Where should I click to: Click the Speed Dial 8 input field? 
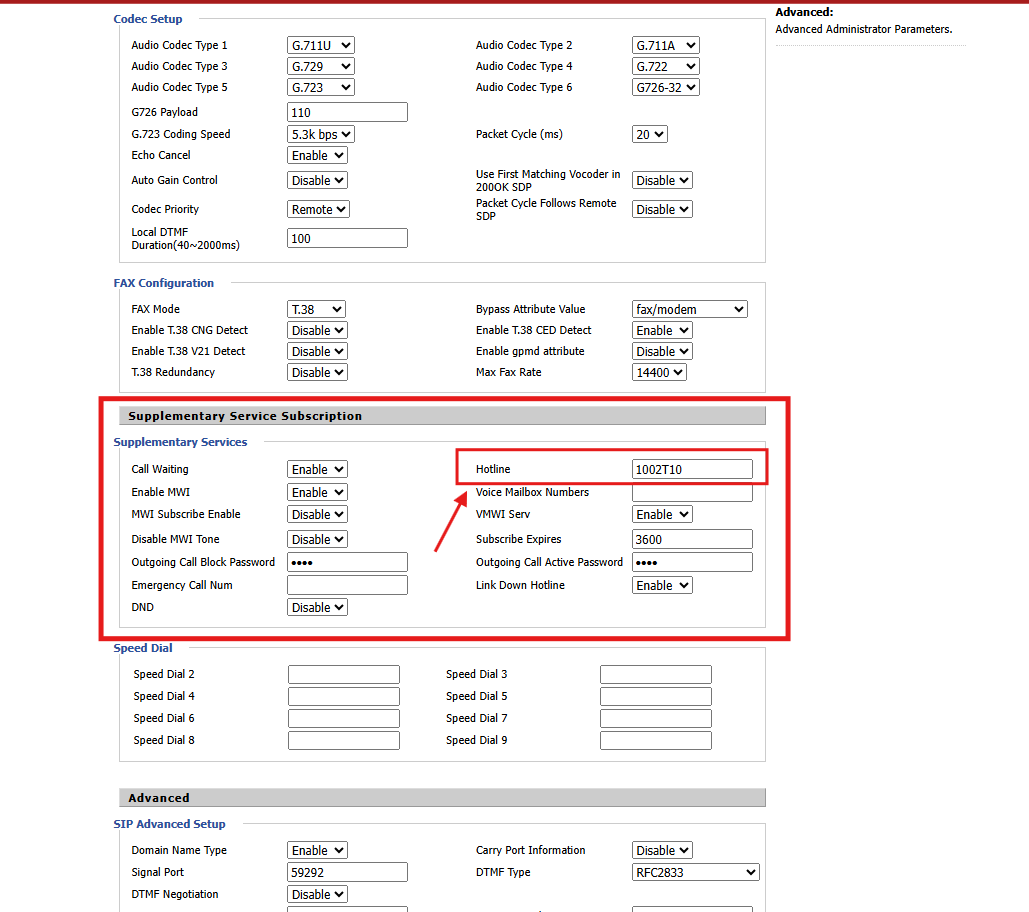pyautogui.click(x=344, y=740)
